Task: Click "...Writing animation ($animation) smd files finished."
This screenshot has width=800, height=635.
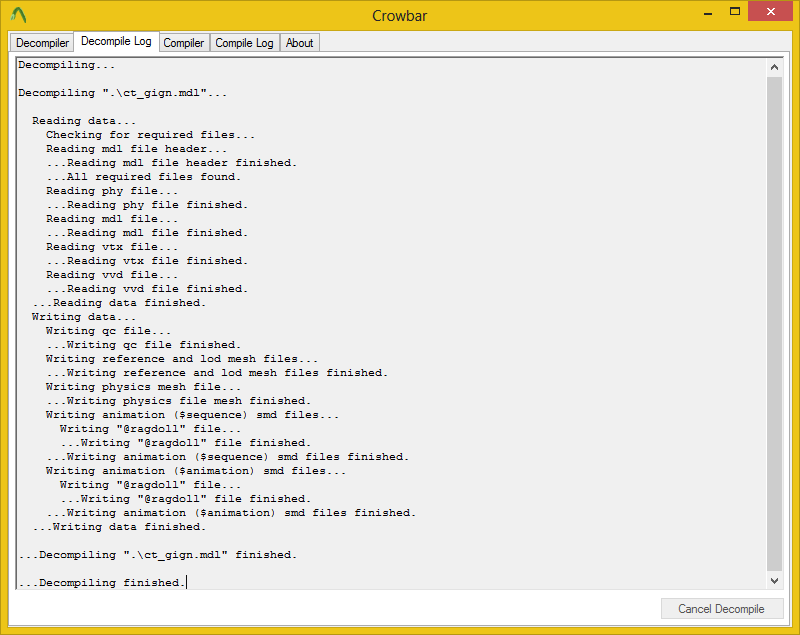Action: (231, 513)
